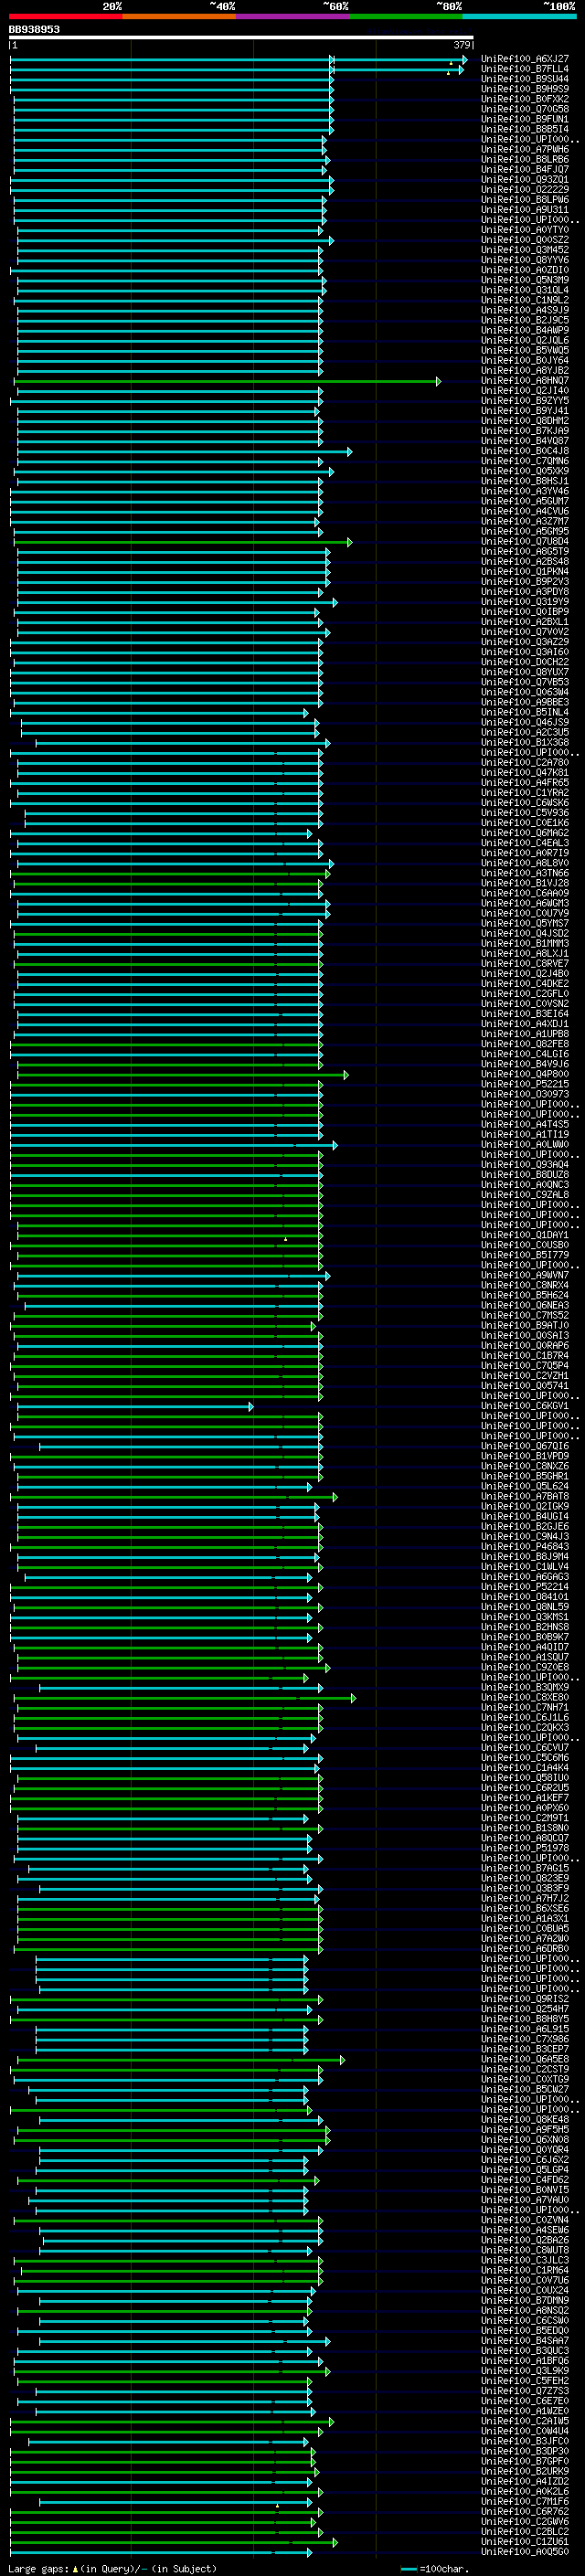The width and height of the screenshot is (585, 2576).
Task: Select hit label UniRef100_B0C4J8
Action: pos(525,451)
